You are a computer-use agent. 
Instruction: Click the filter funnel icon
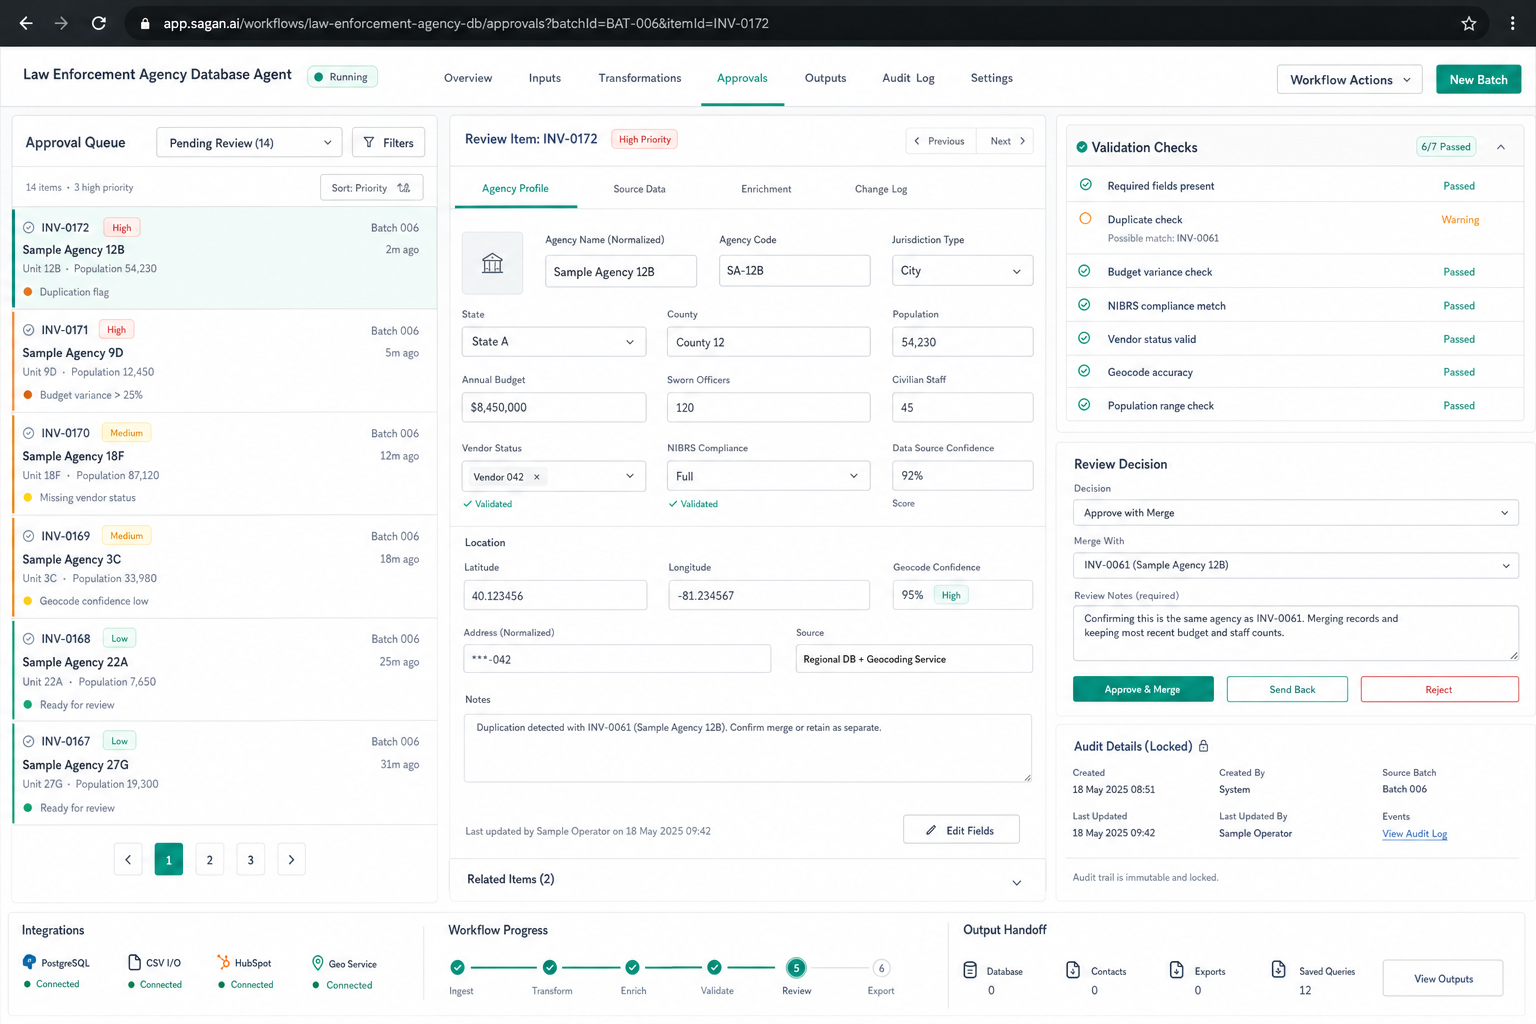pos(369,143)
